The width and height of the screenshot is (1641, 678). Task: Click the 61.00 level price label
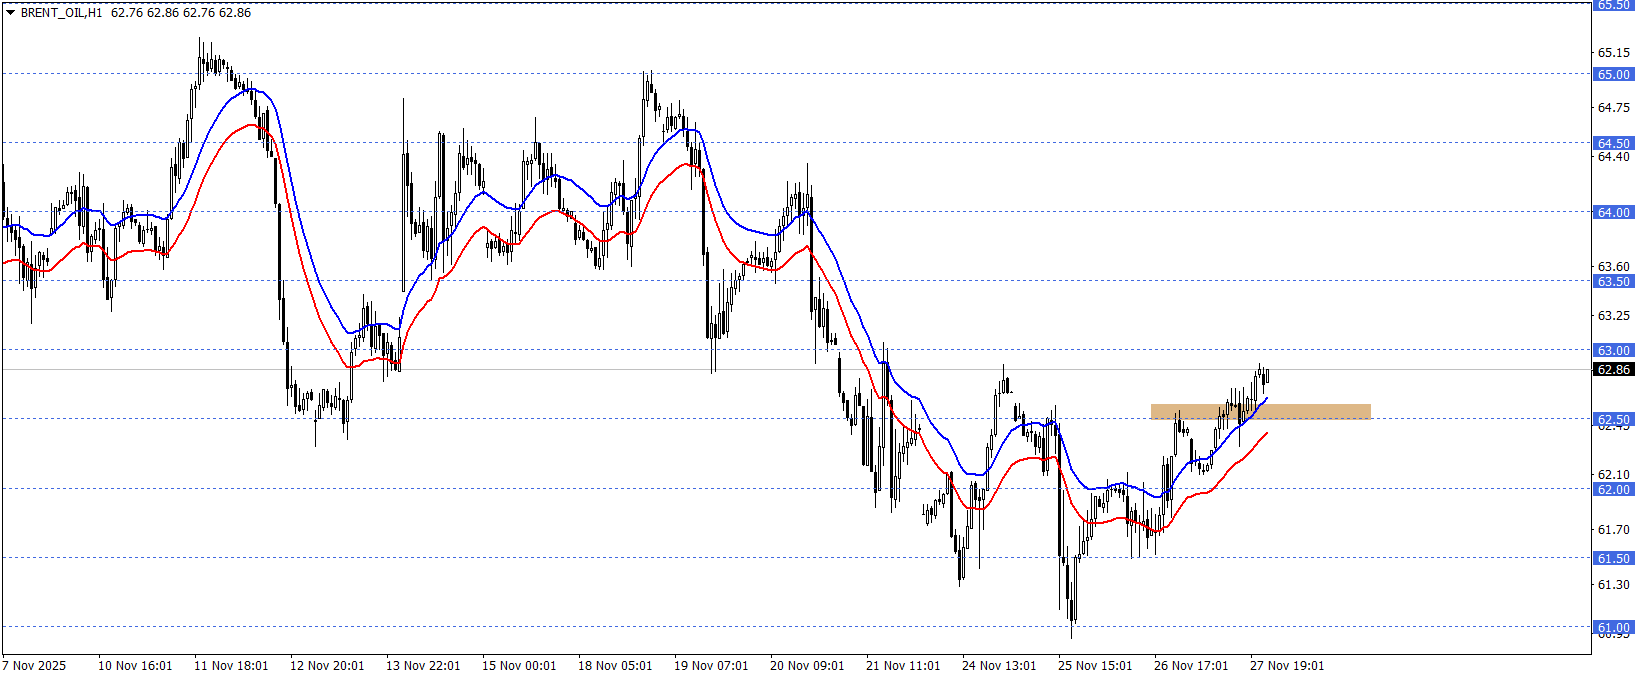point(1613,627)
